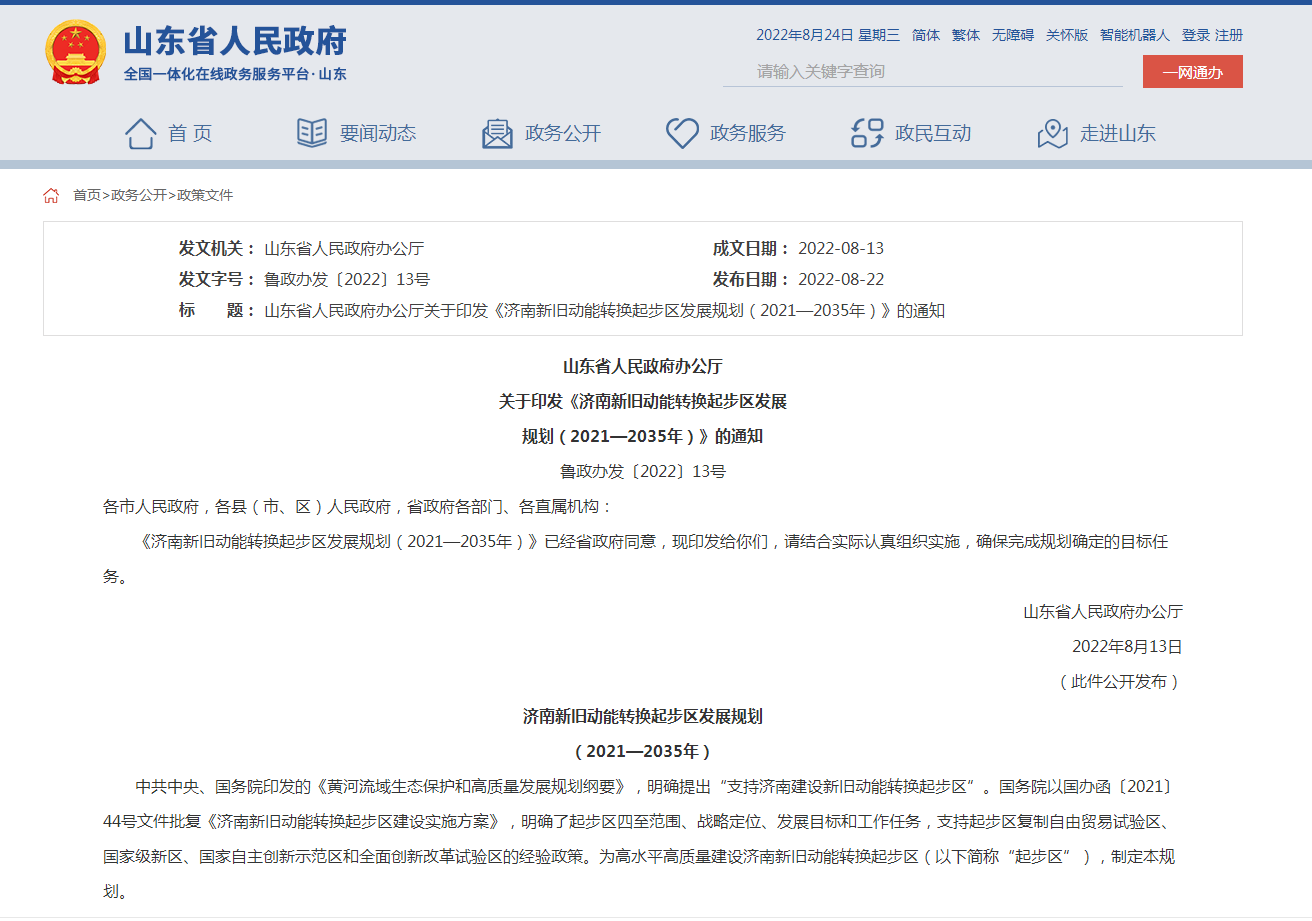The width and height of the screenshot is (1312, 921).
Task: Select the home icon beside 首页
Action: pos(142,131)
